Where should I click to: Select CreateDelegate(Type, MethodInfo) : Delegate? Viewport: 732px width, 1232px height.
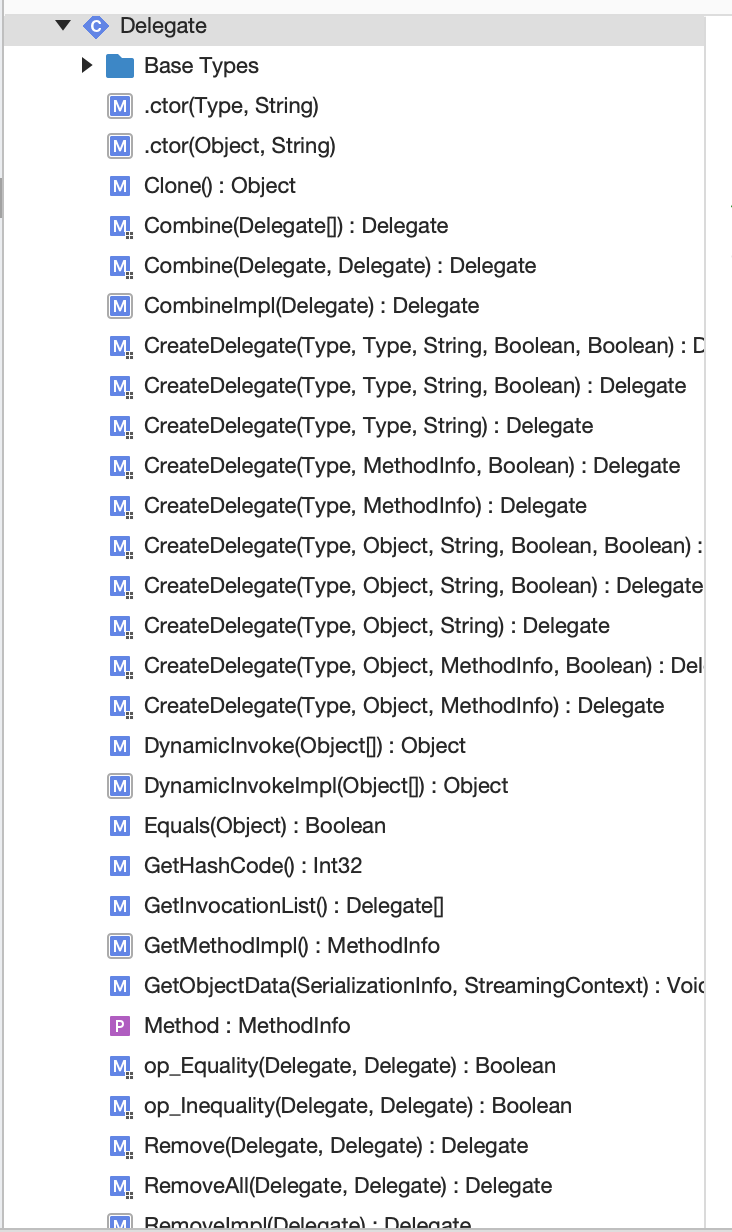pos(365,506)
